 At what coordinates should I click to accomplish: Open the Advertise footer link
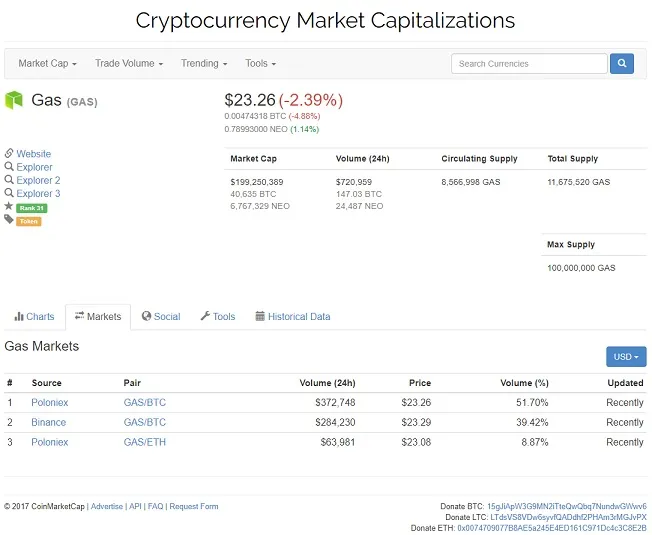point(107,506)
